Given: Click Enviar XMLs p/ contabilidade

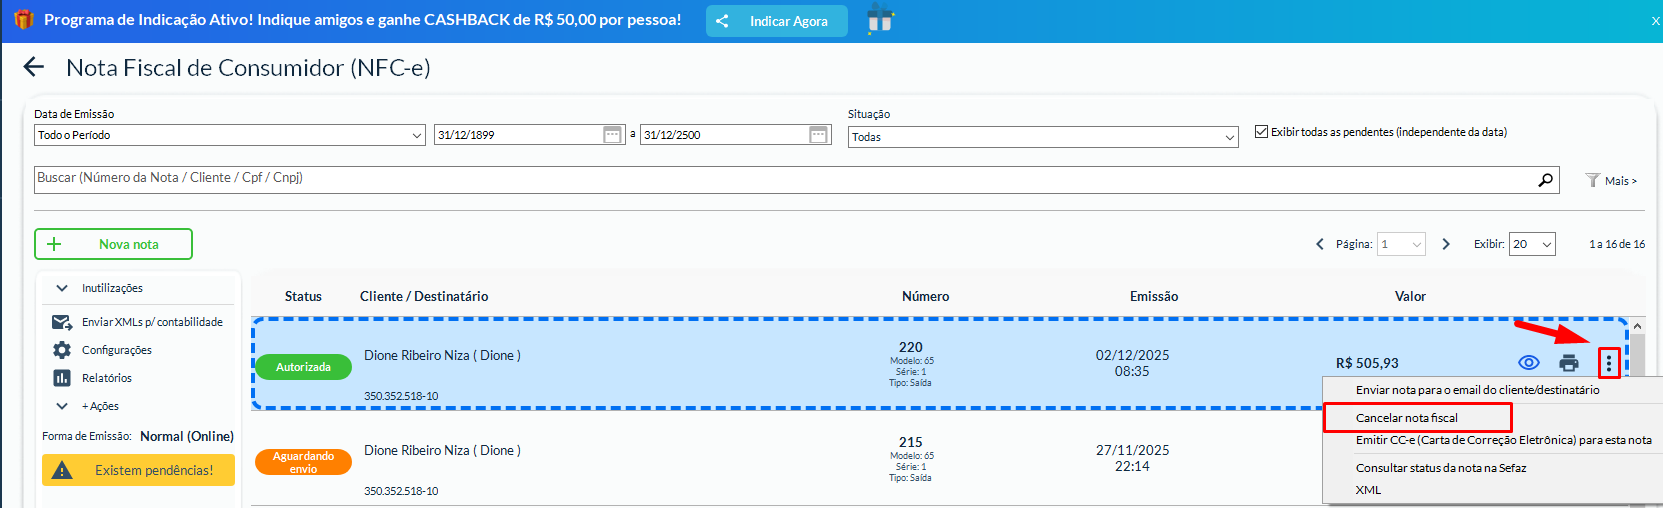Looking at the screenshot, I should point(152,322).
